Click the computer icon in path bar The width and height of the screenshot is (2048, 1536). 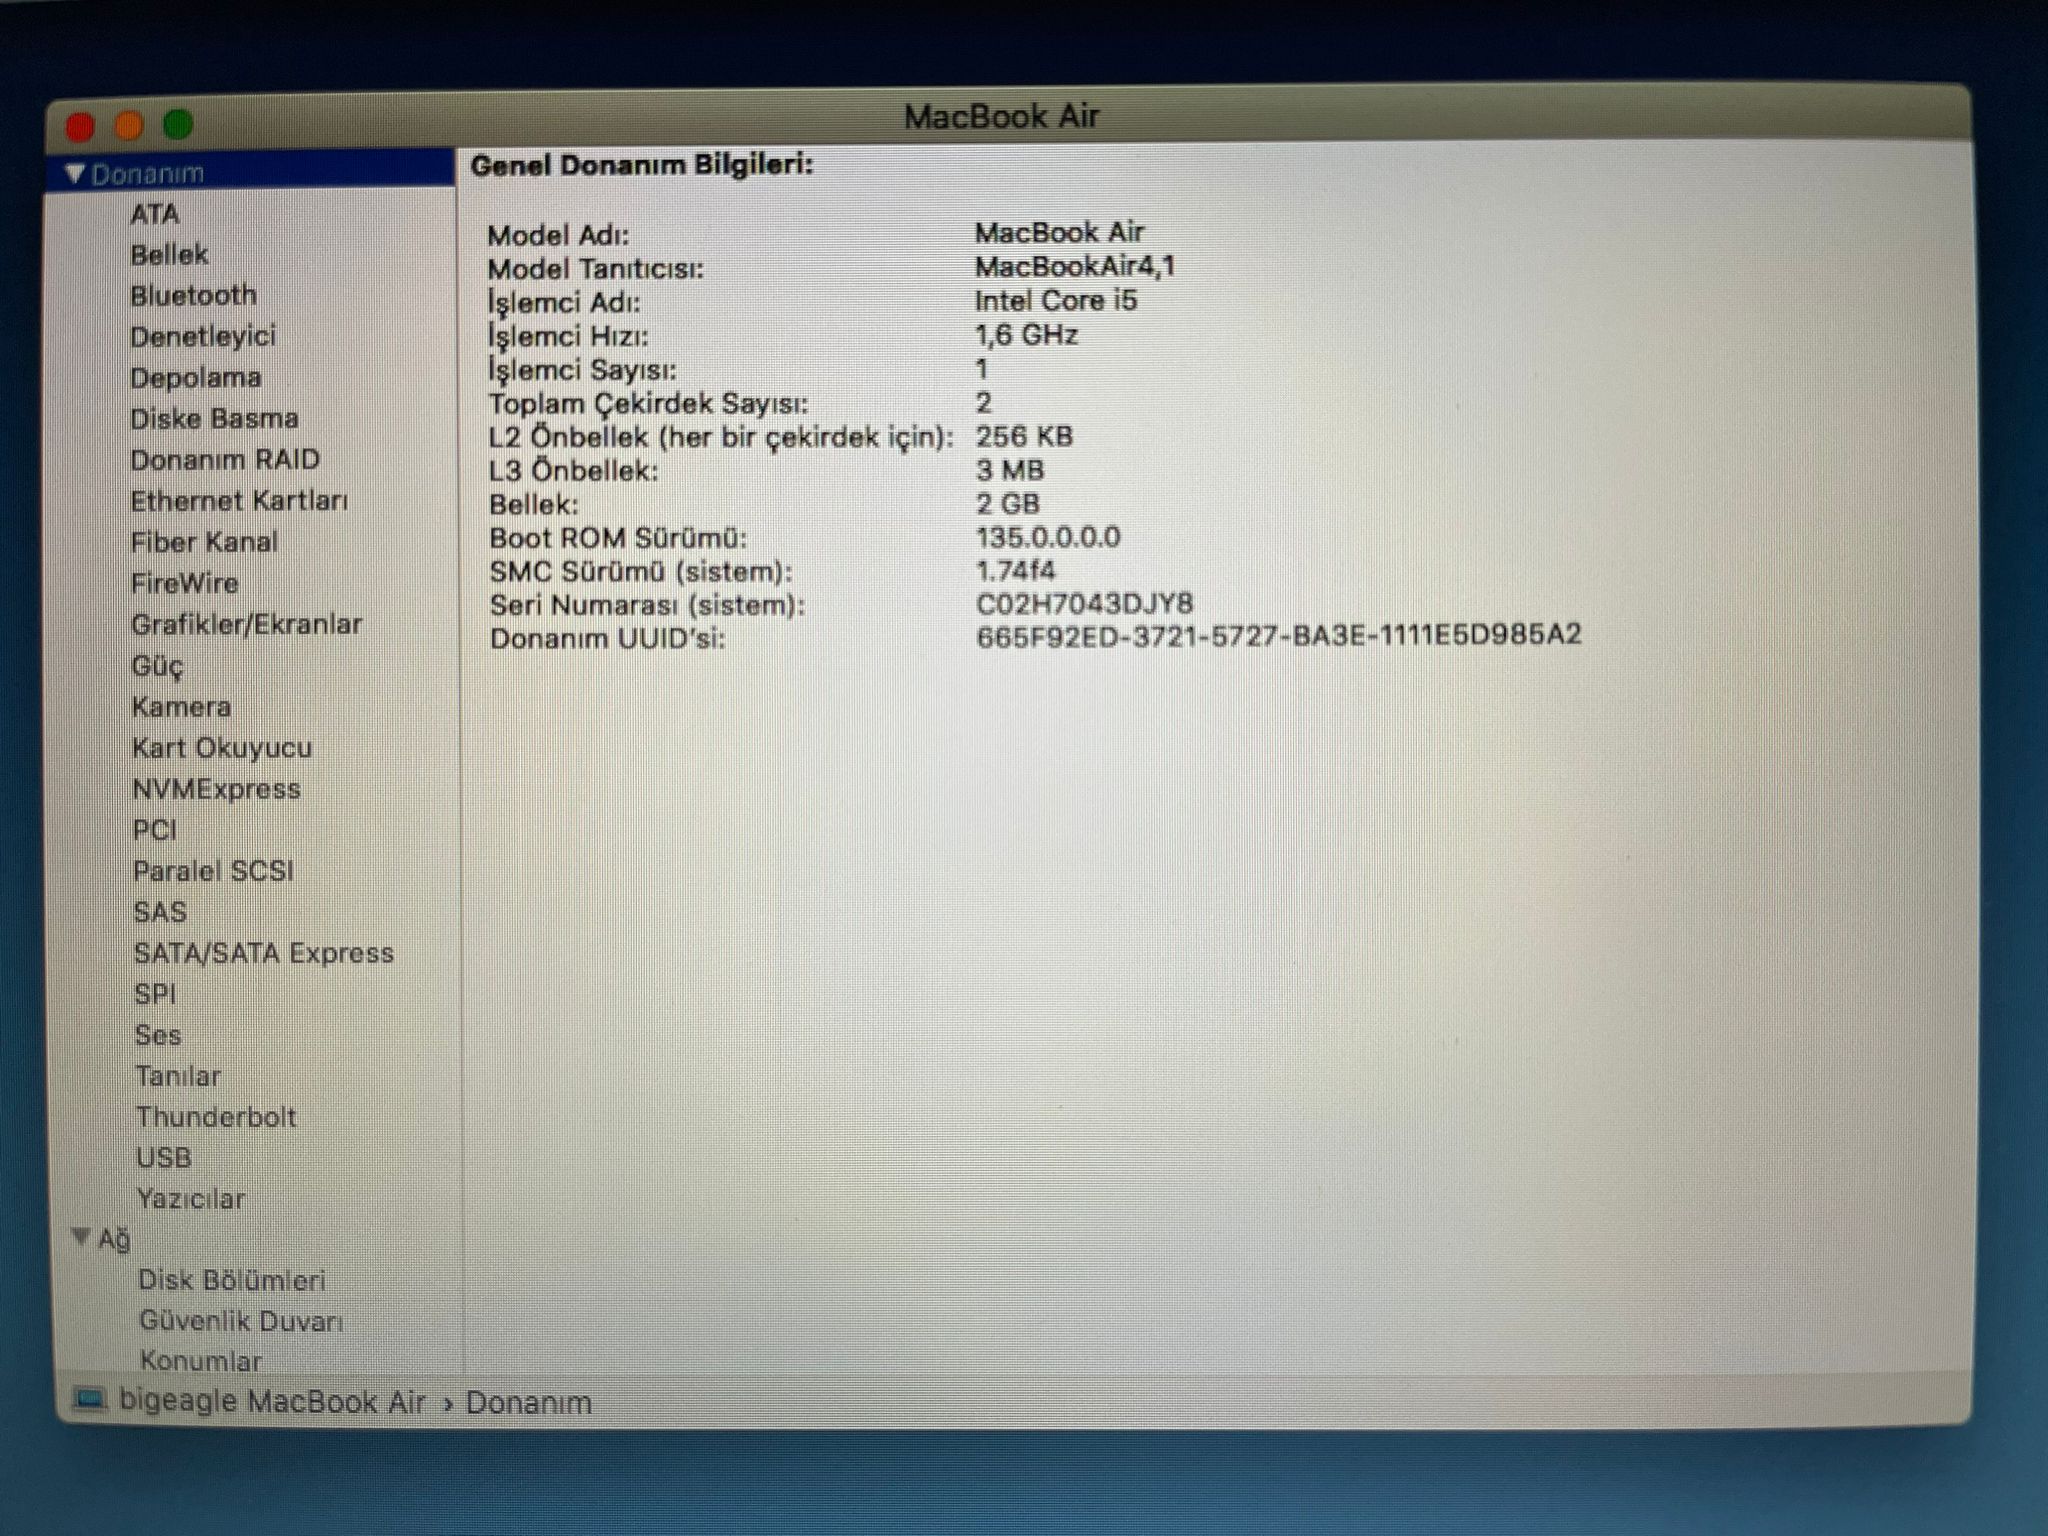pos(90,1399)
